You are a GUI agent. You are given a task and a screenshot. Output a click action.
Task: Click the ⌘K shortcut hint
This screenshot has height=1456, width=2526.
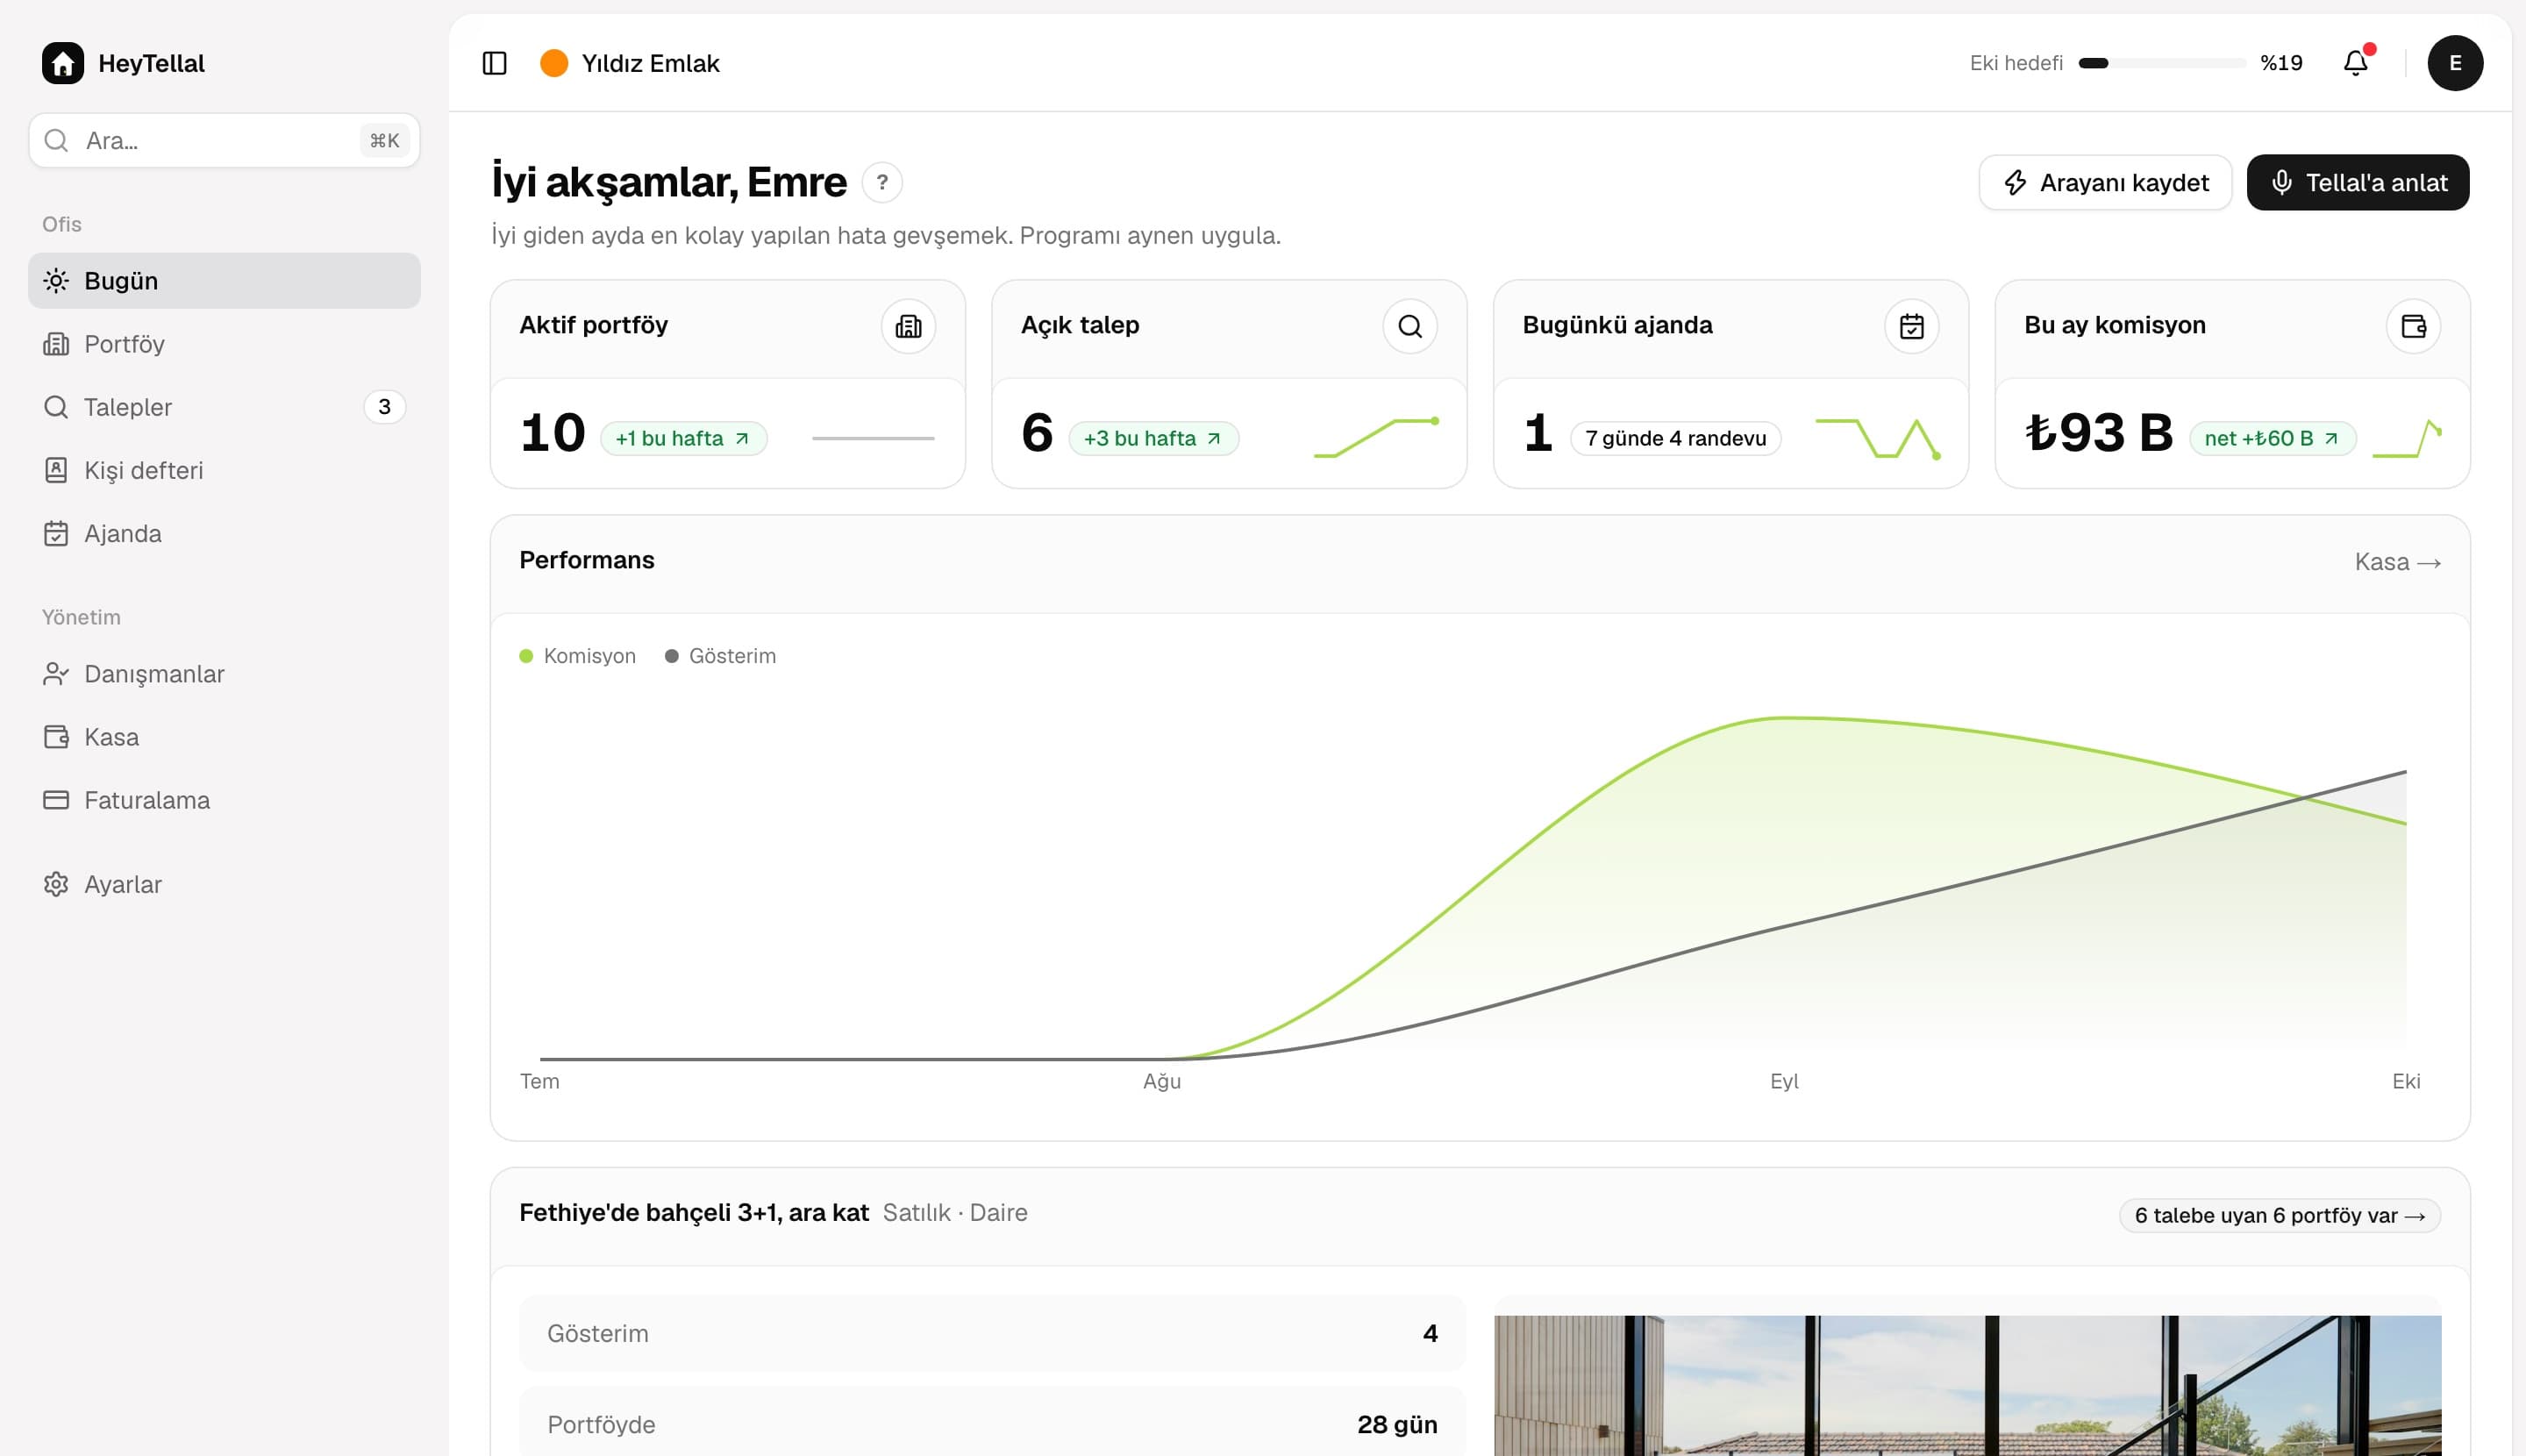tap(385, 140)
